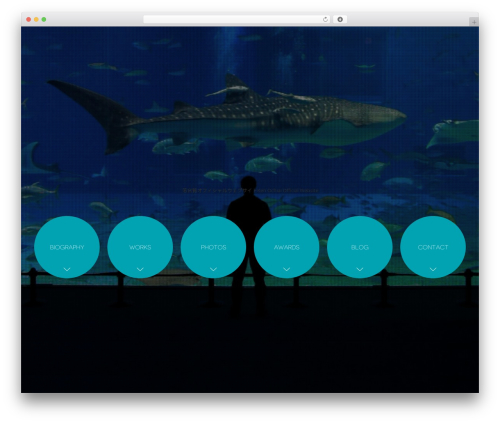Focus the browser address bar

tap(236, 19)
